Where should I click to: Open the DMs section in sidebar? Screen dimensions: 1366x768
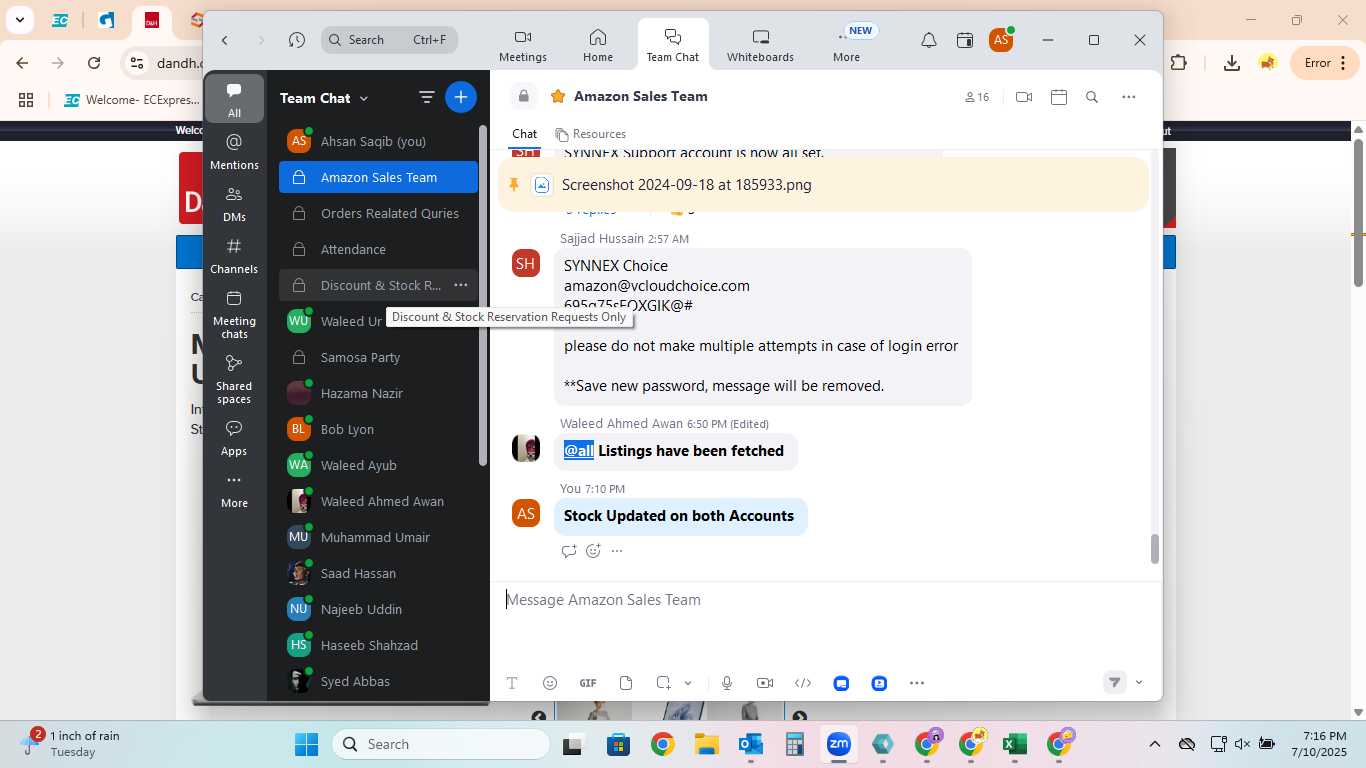pyautogui.click(x=234, y=203)
